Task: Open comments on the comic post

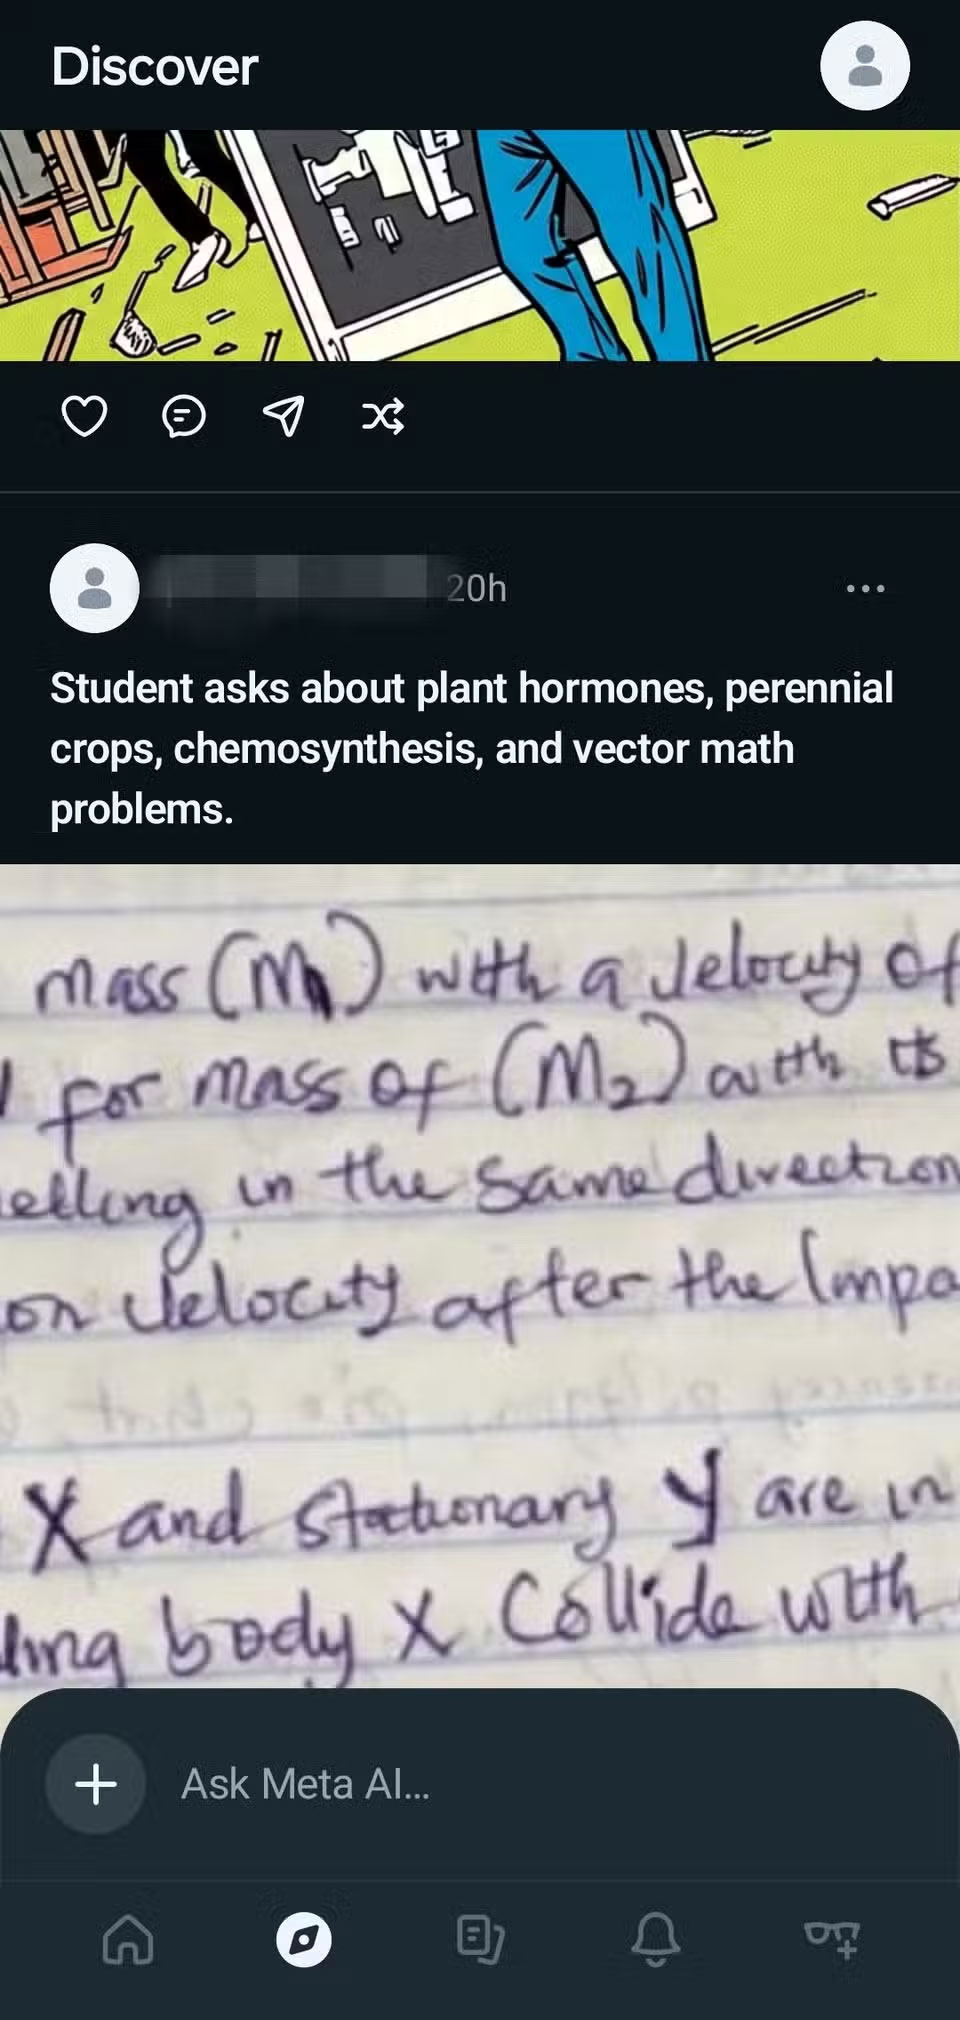Action: pos(184,416)
